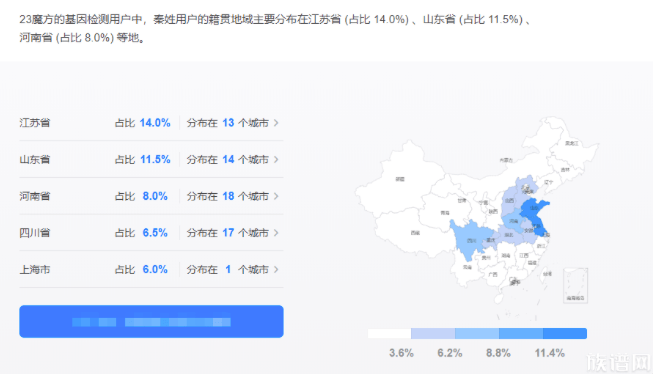Expand the 山东省 row chevron arrow
This screenshot has height=374, width=653.
coord(276,160)
